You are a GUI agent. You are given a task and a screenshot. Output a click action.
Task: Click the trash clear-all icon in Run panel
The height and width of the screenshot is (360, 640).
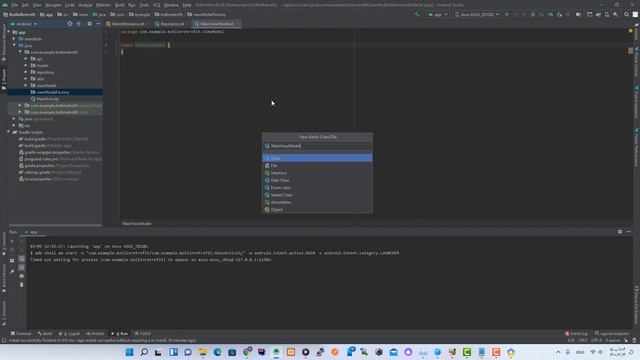pos(21,284)
